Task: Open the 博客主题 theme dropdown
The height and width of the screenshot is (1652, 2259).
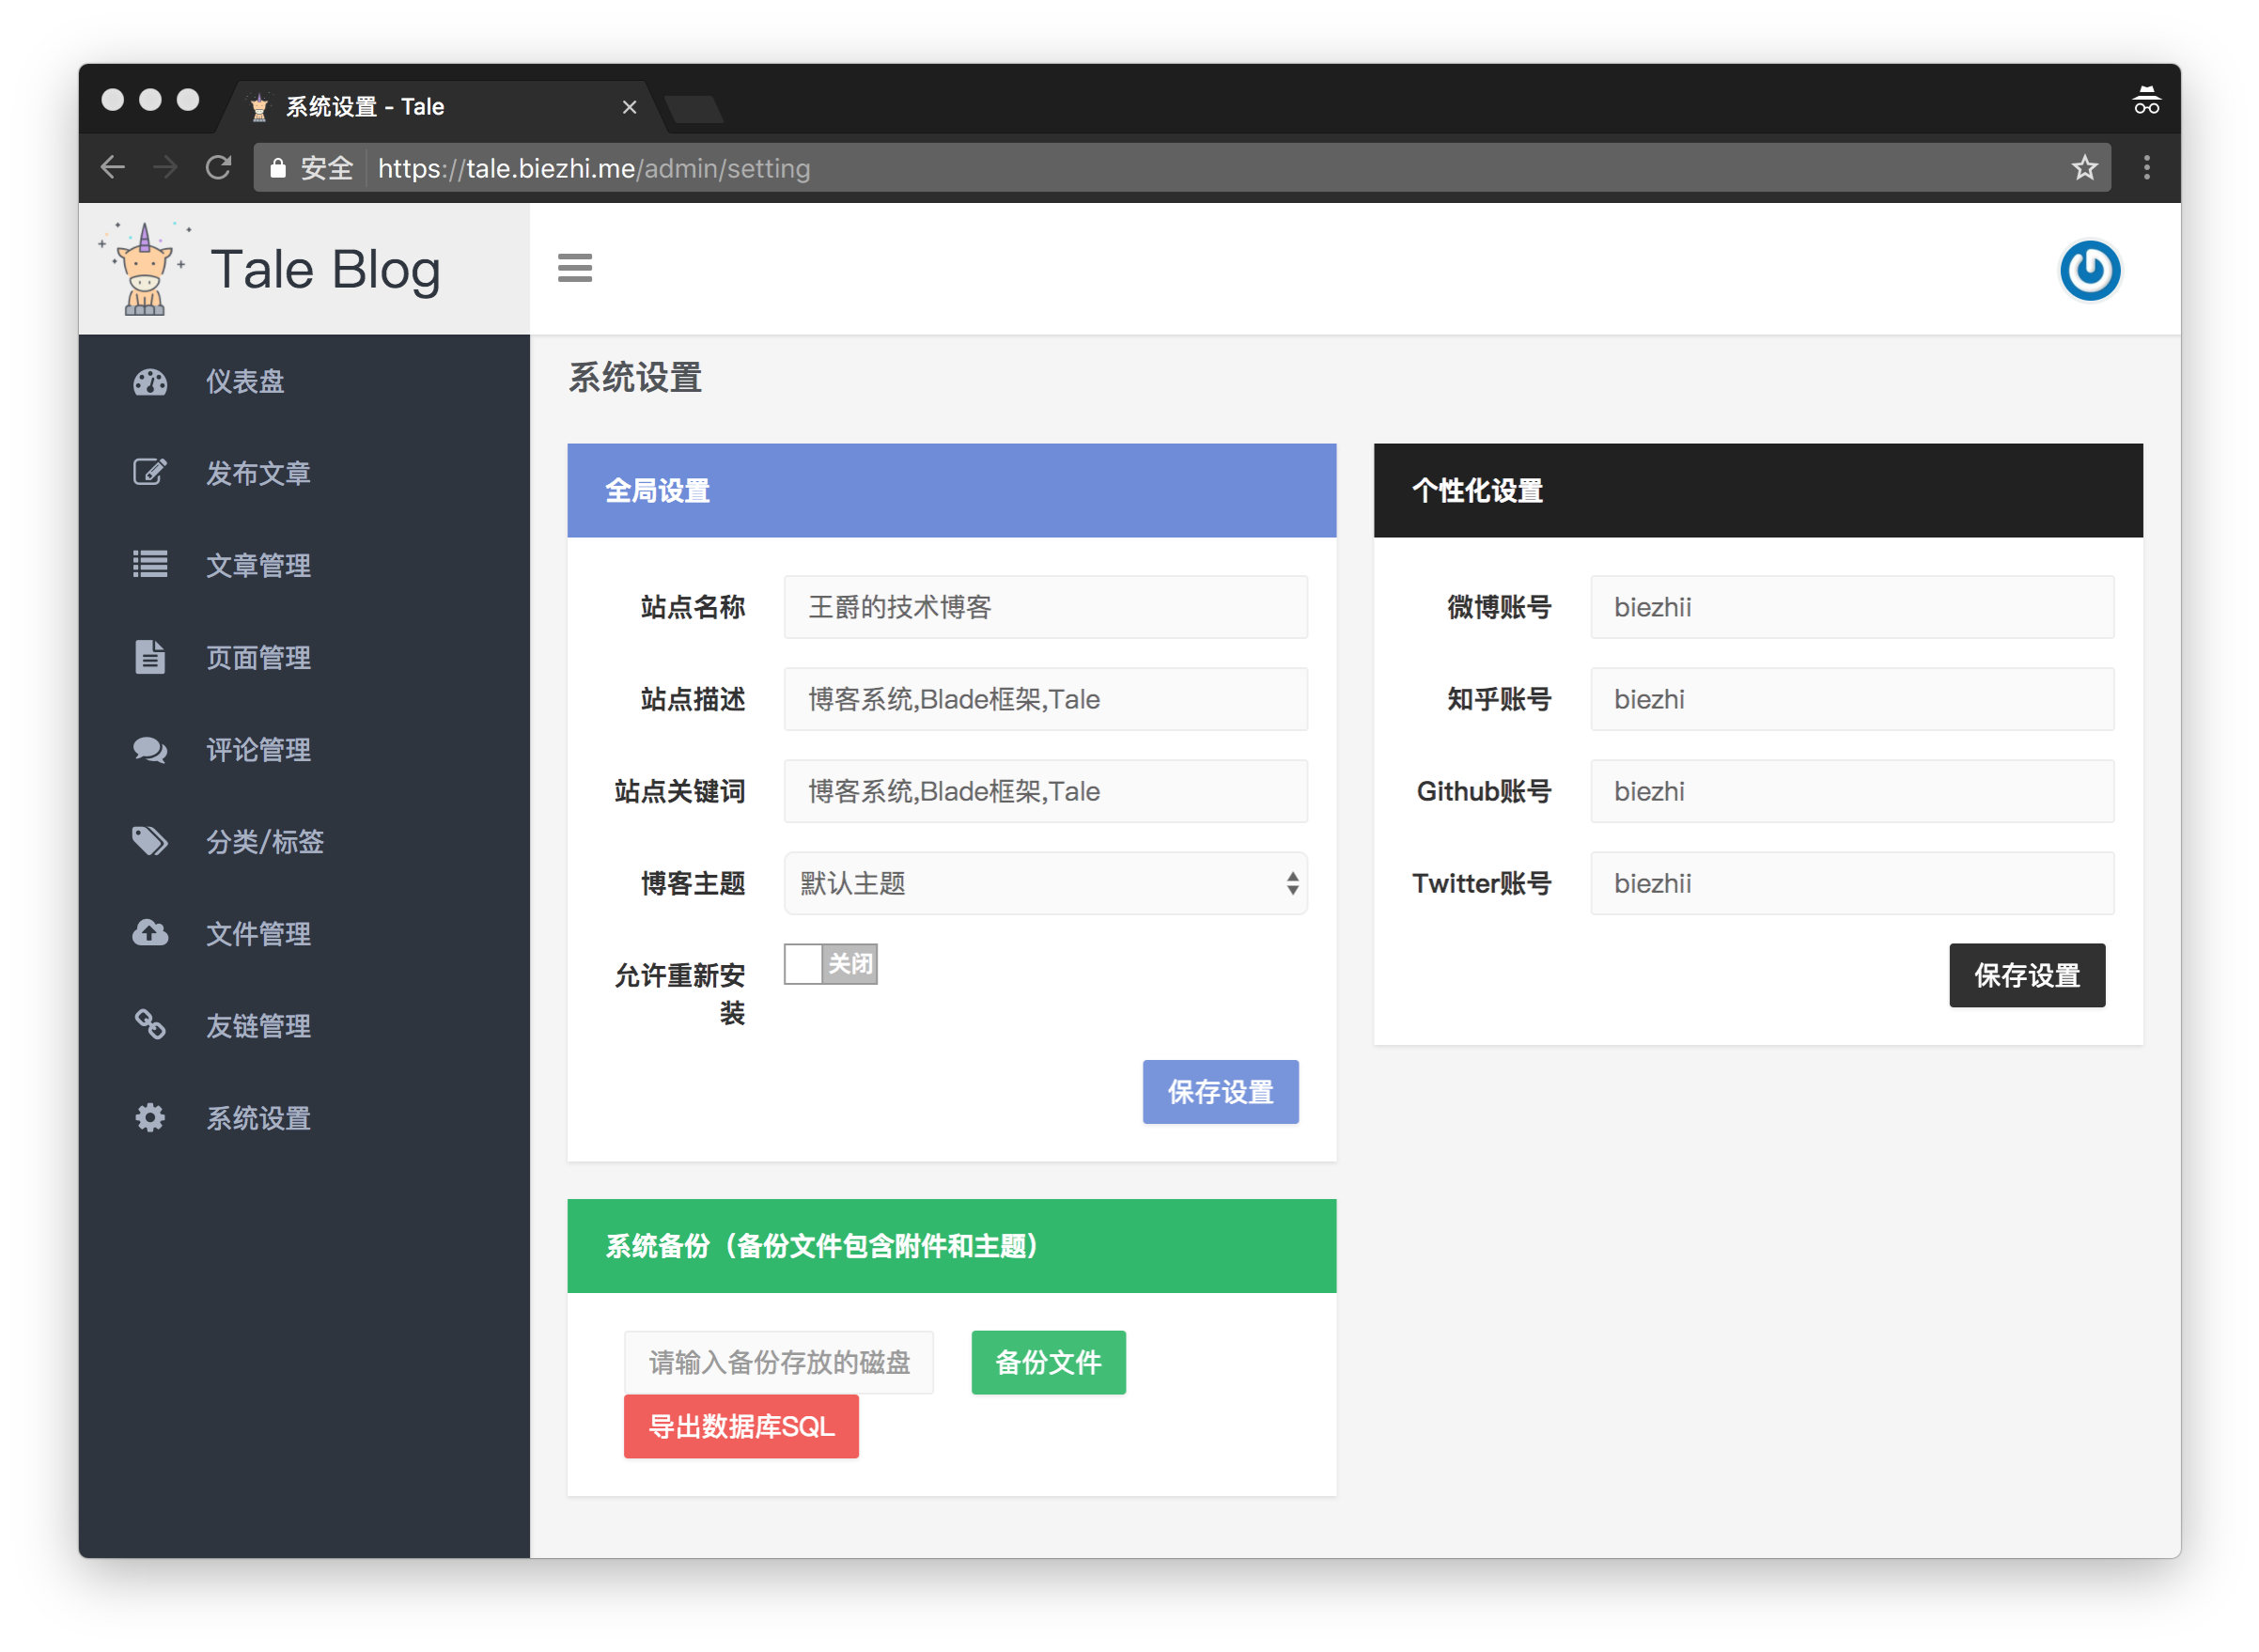Action: (1045, 883)
